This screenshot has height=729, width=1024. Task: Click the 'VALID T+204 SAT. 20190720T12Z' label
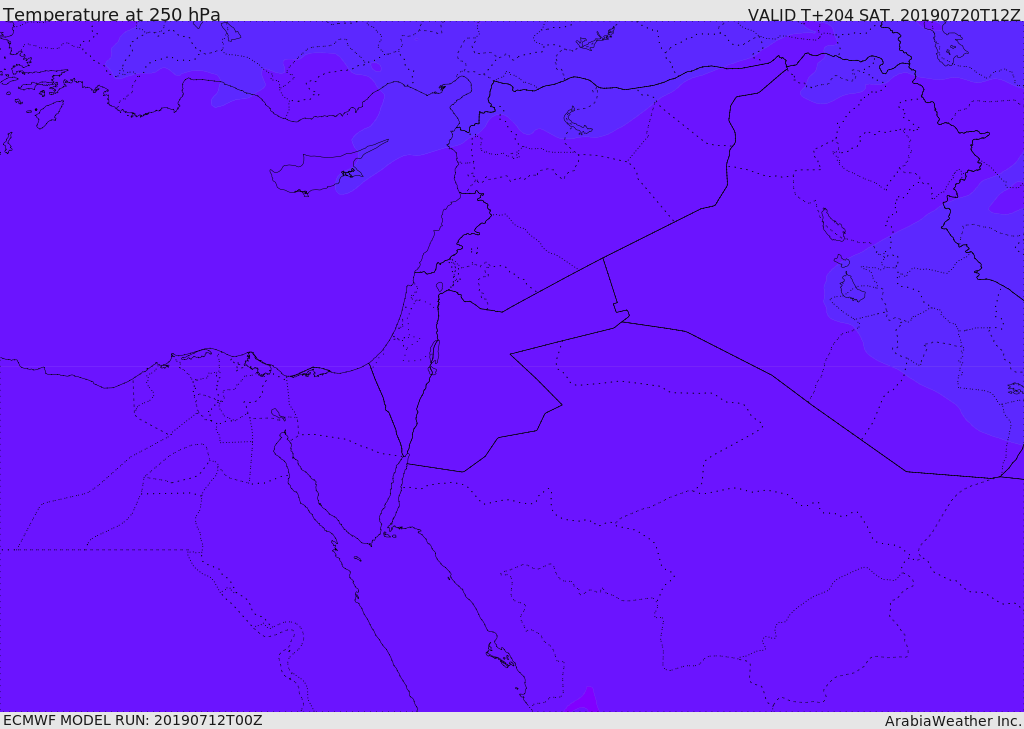pyautogui.click(x=884, y=14)
